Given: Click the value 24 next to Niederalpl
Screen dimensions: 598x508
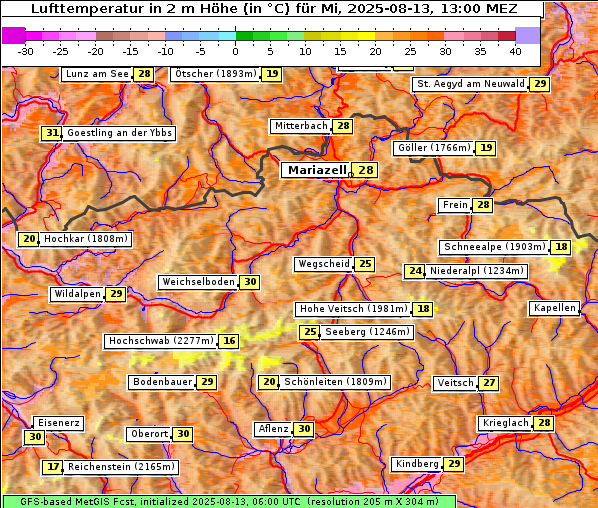Looking at the screenshot, I should (415, 271).
